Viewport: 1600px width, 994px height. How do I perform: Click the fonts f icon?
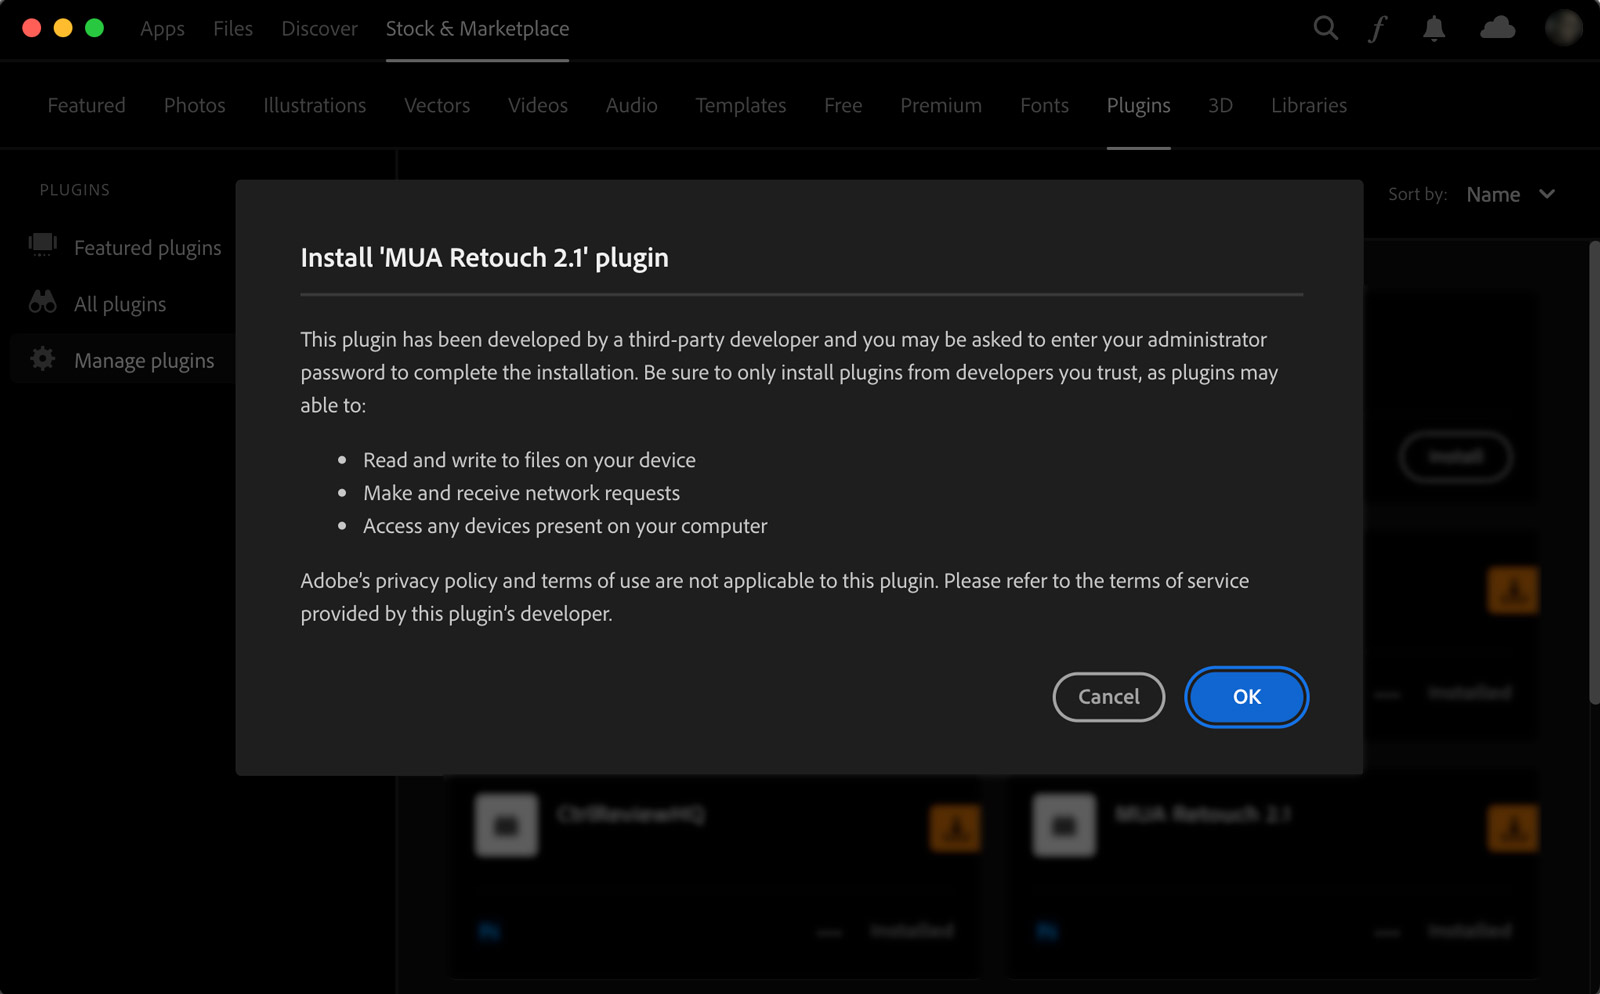(1378, 29)
